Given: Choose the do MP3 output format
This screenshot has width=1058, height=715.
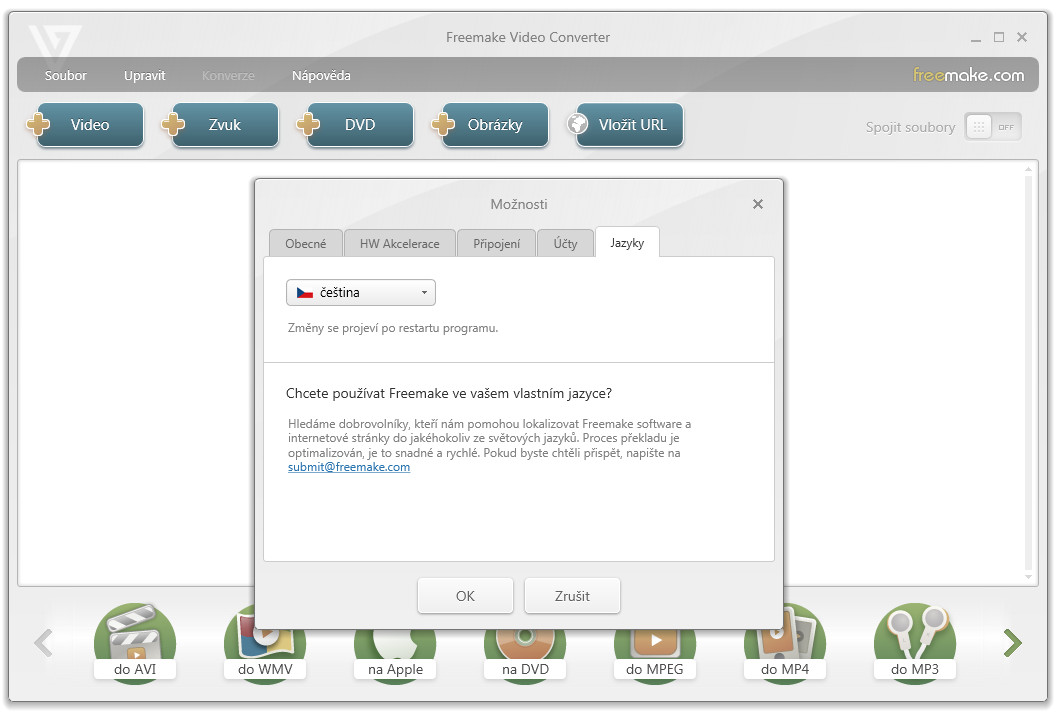Looking at the screenshot, I should pos(915,644).
